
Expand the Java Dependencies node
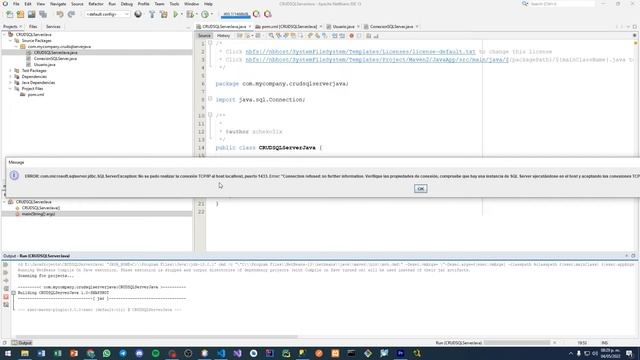pyautogui.click(x=10, y=83)
